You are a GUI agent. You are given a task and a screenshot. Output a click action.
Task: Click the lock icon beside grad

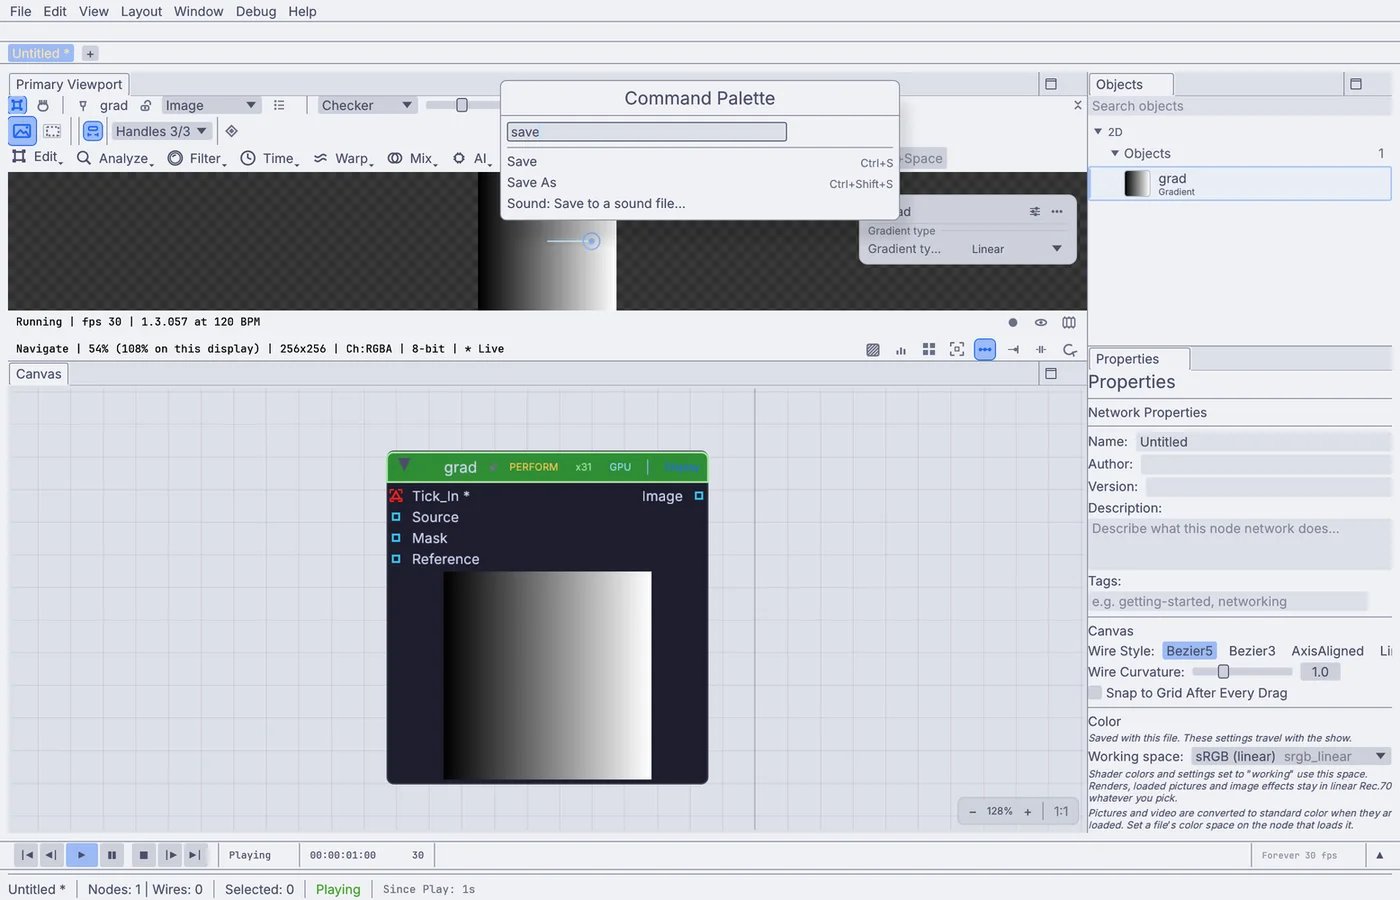146,105
